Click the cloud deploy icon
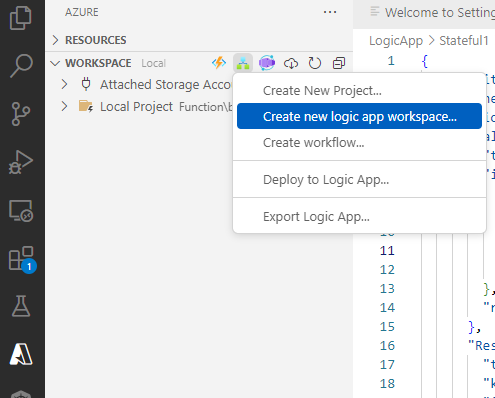This screenshot has width=495, height=398. coord(291,63)
